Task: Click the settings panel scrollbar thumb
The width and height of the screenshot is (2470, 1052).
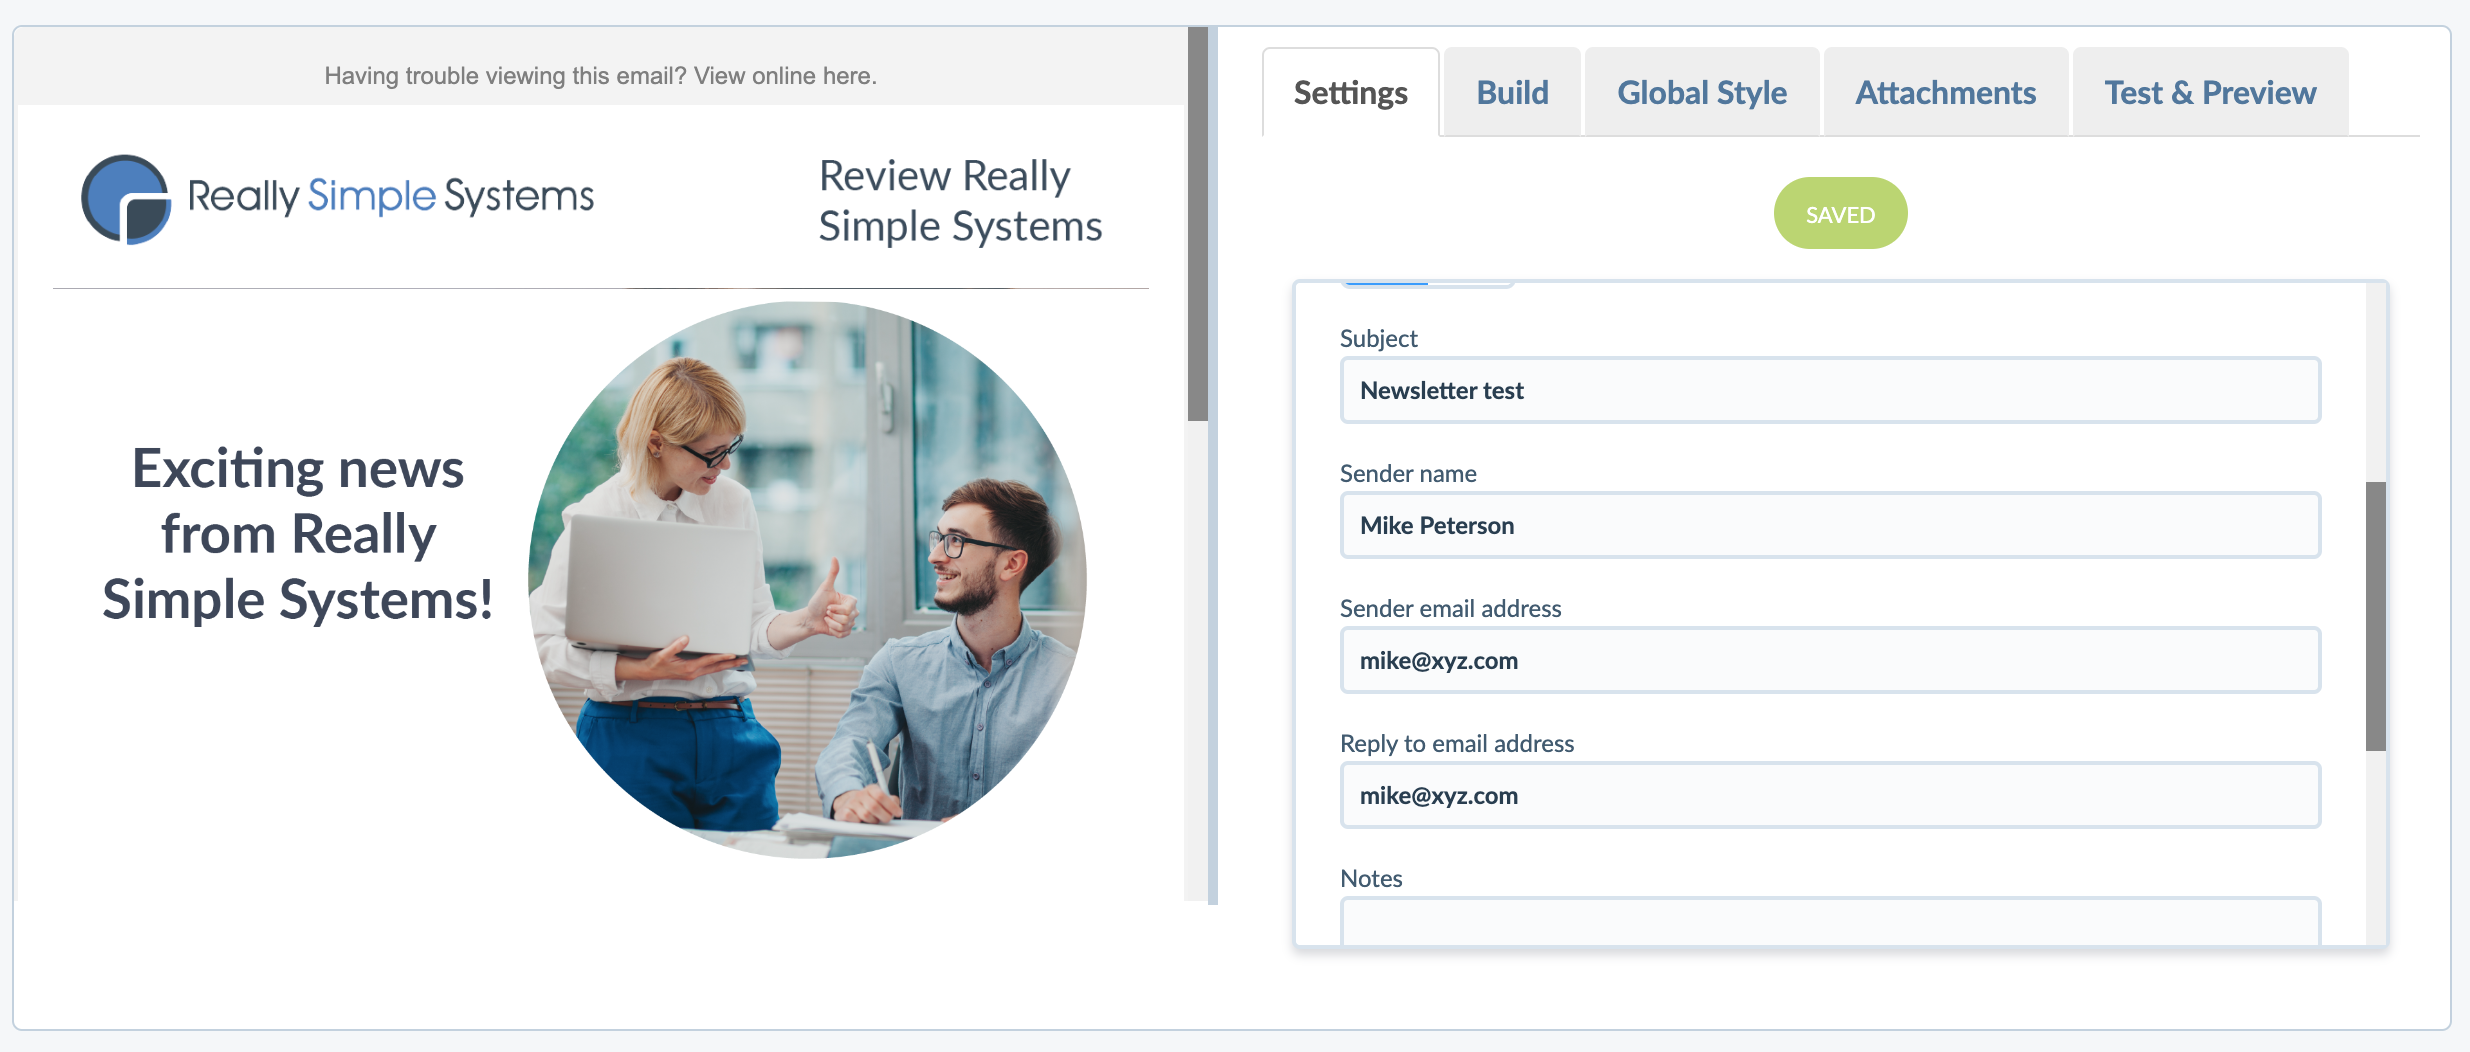Action: (x=2376, y=616)
